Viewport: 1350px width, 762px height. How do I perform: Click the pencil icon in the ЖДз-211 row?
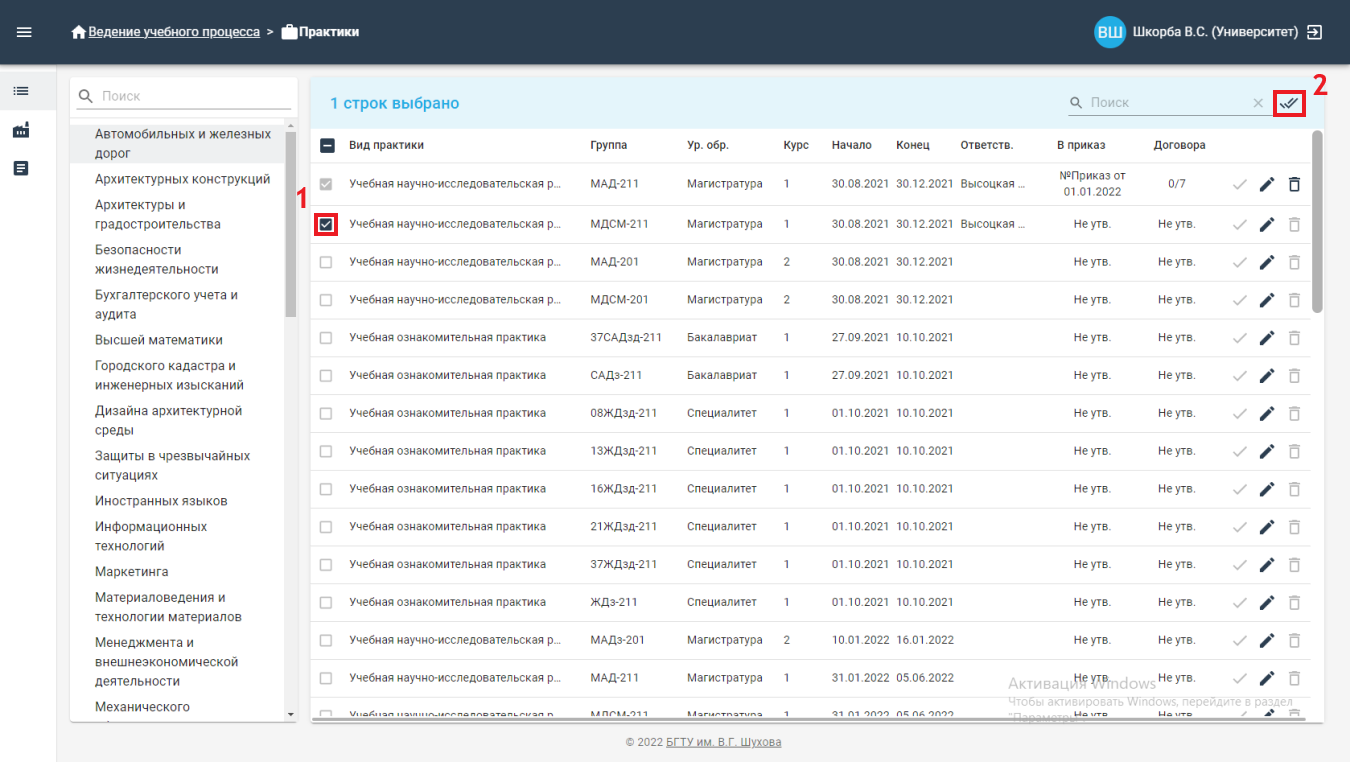[1267, 603]
